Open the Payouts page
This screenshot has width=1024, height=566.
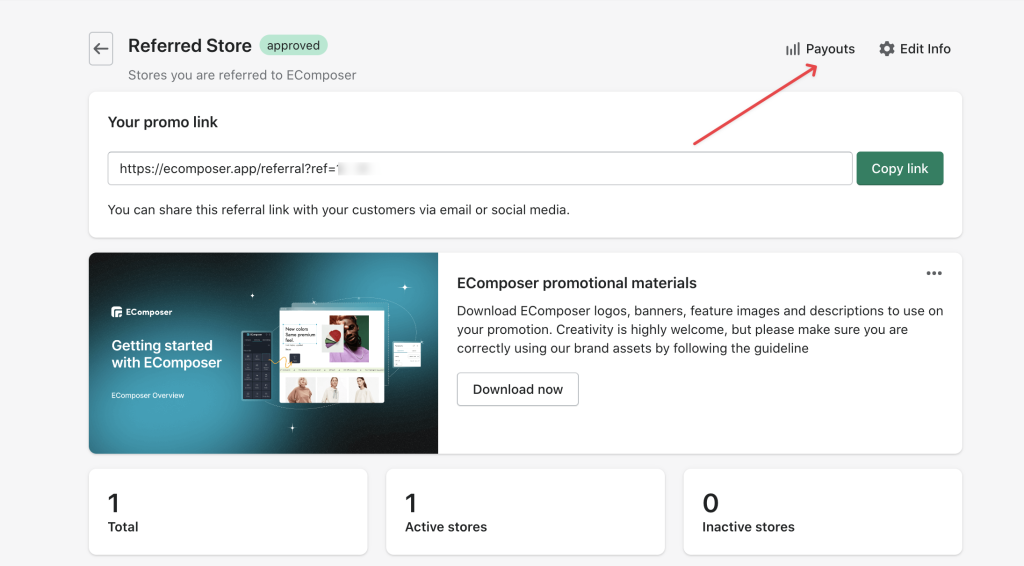tap(820, 49)
